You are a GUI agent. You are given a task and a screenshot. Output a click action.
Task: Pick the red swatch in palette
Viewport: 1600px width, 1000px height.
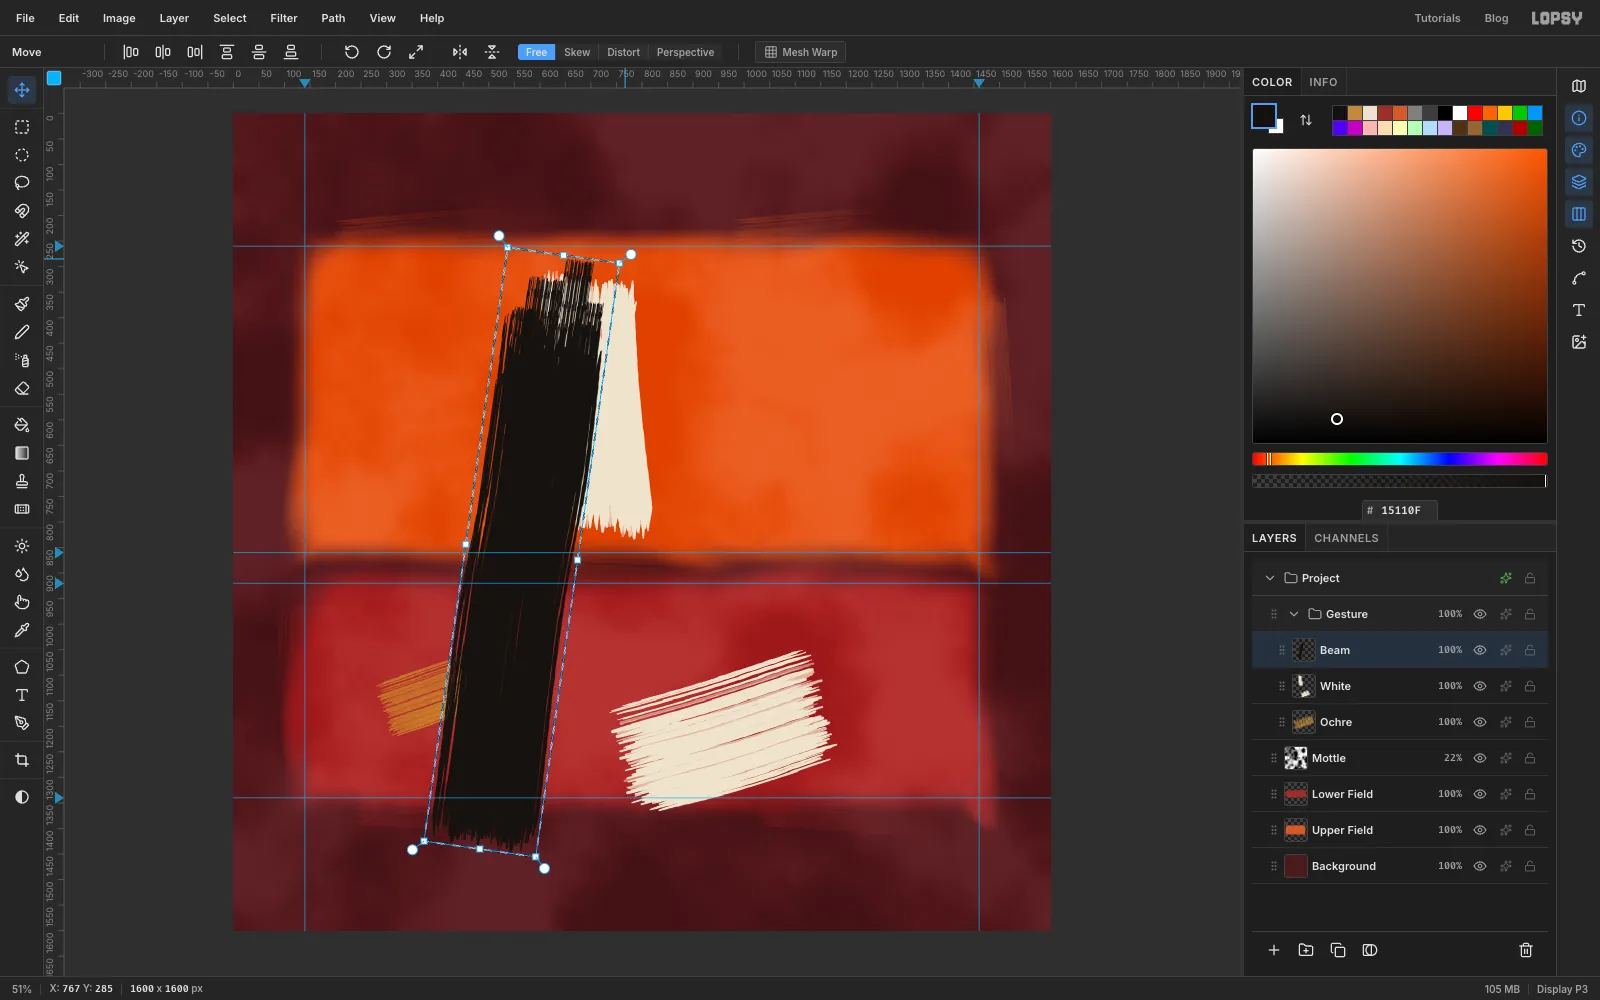[1475, 113]
